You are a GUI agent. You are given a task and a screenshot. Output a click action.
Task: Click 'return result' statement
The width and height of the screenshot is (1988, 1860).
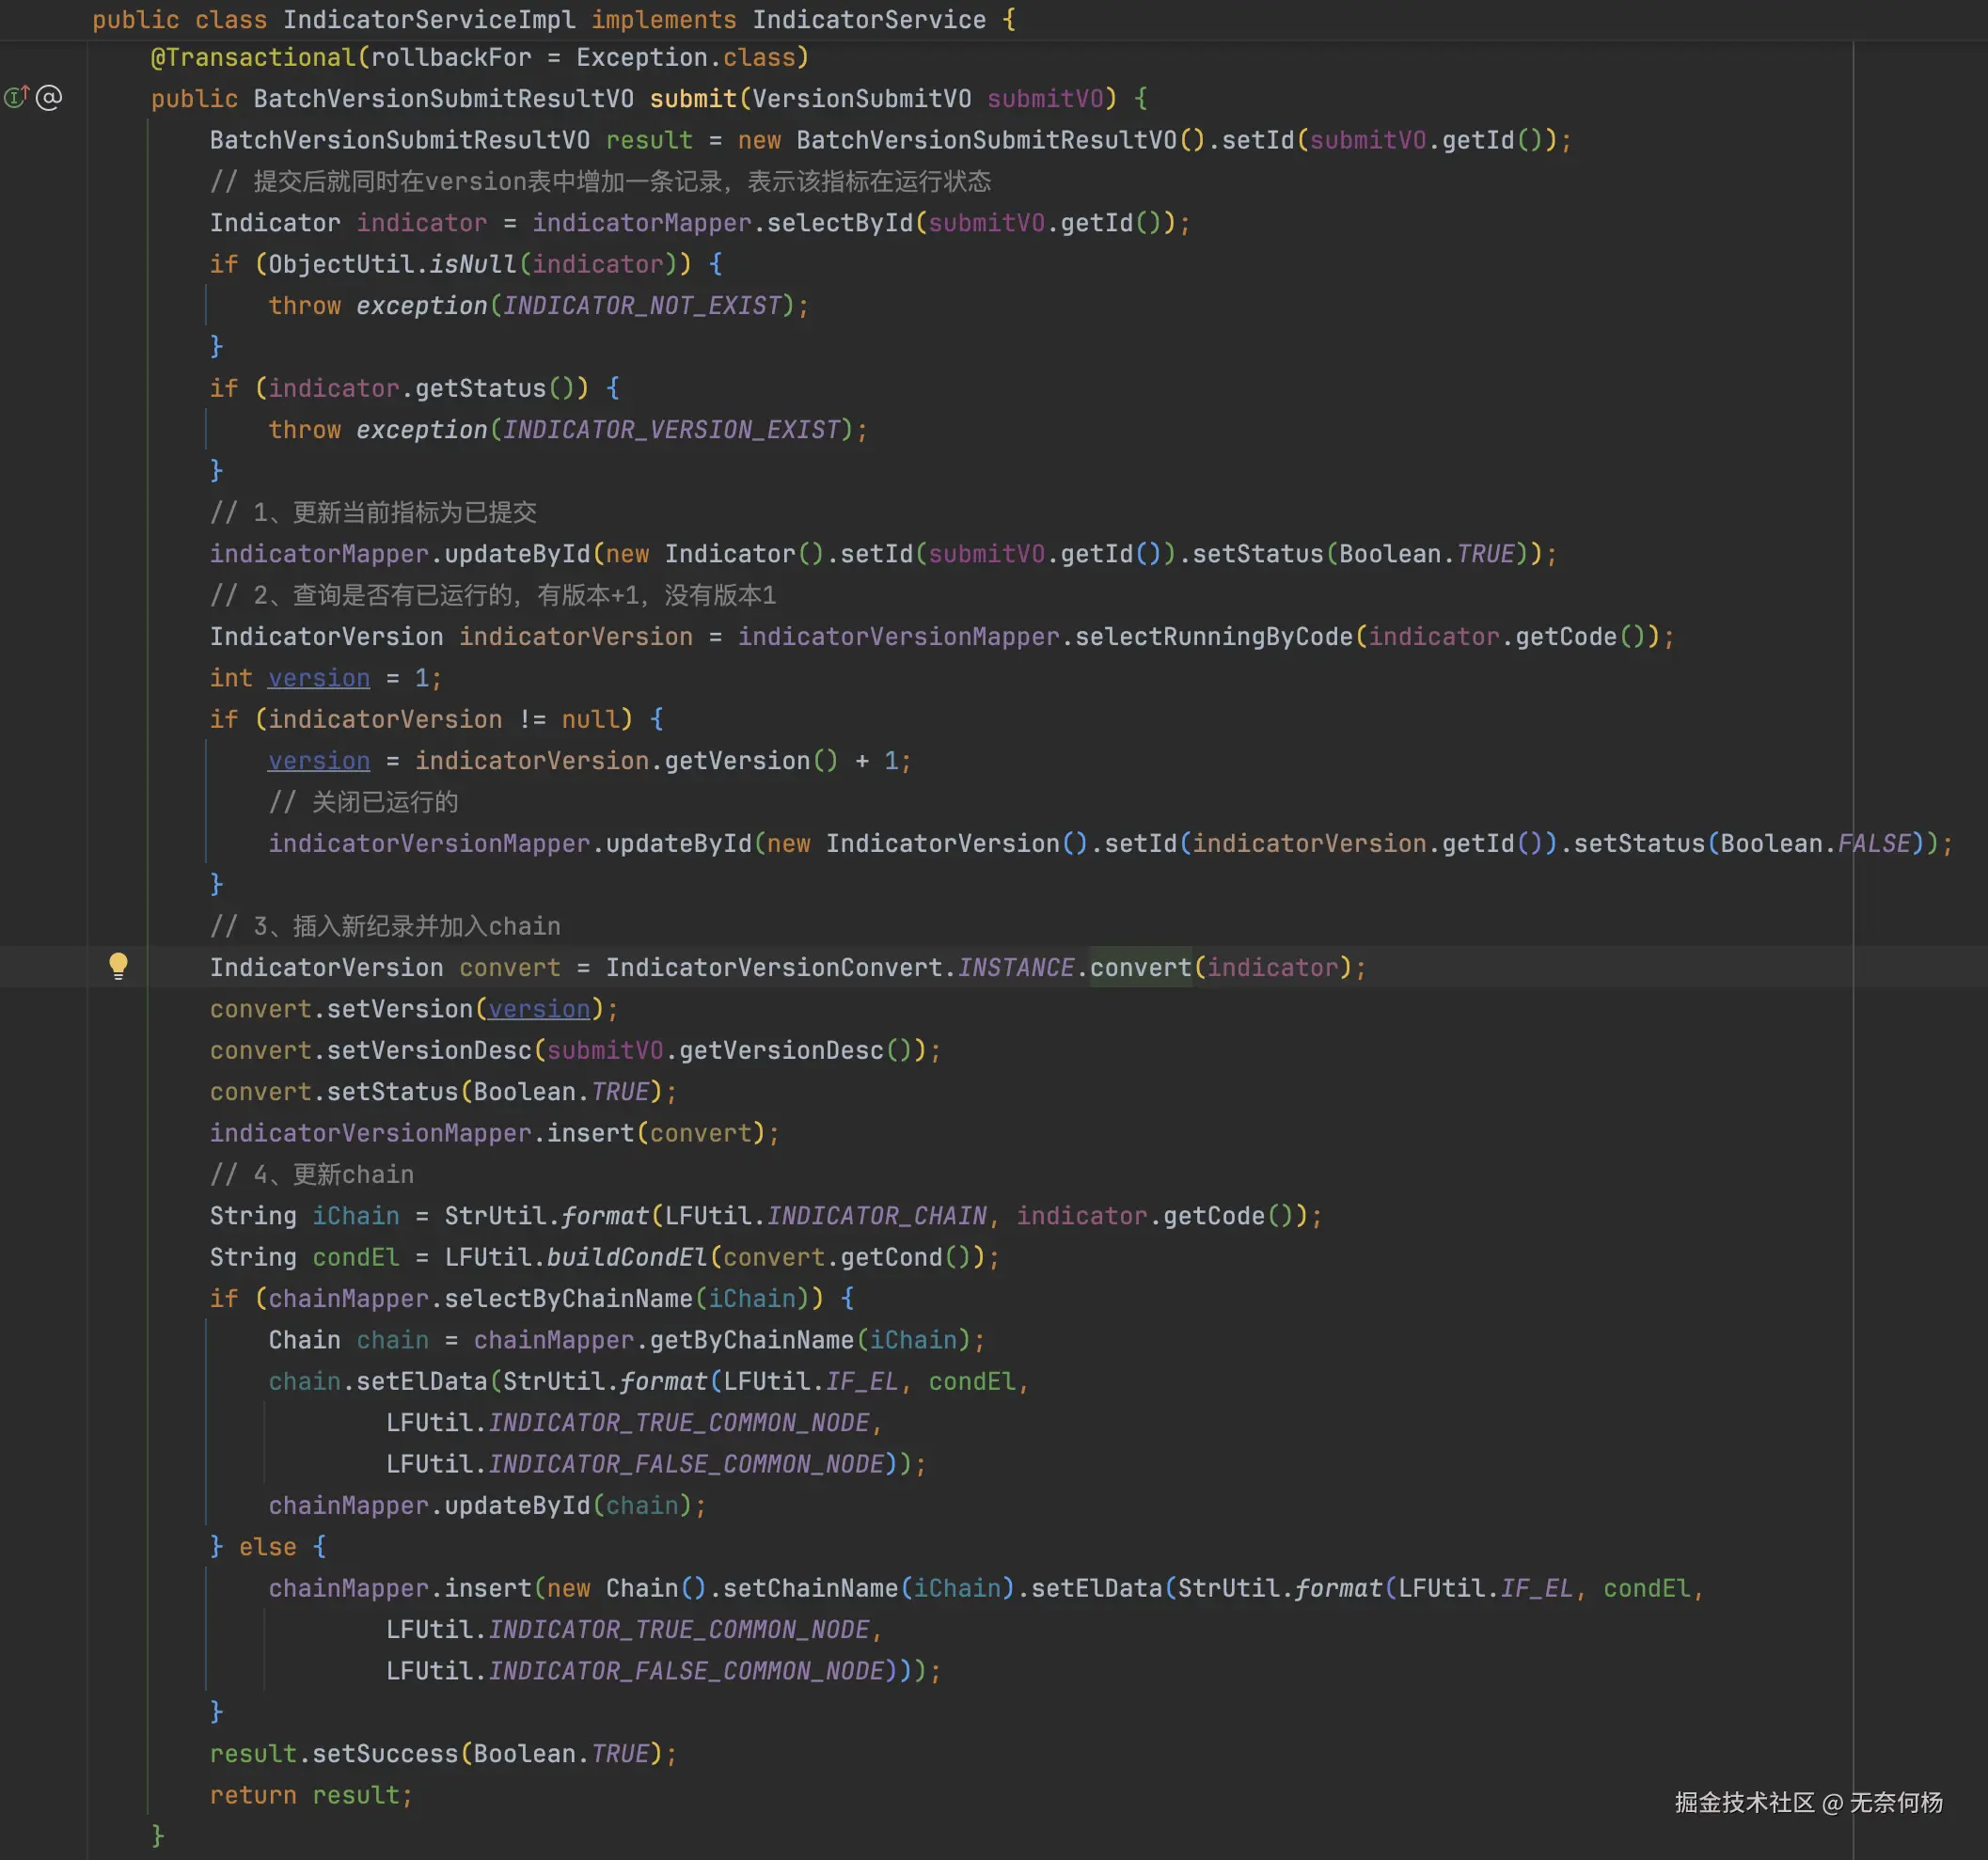310,1795
